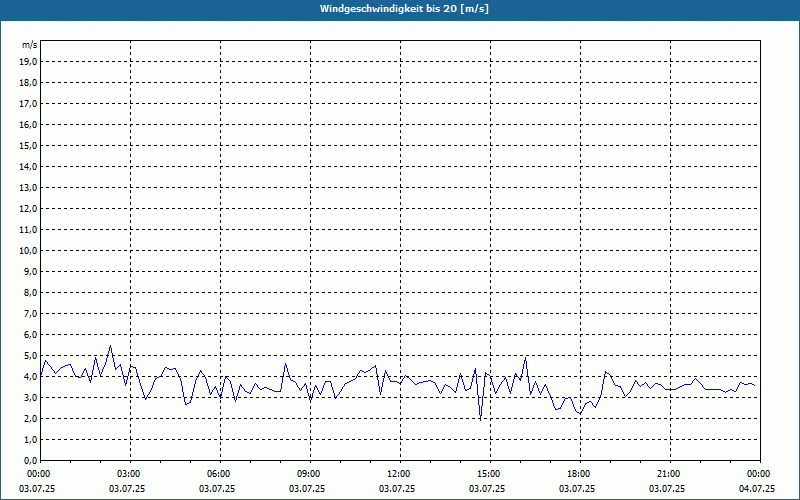This screenshot has height=500, width=800.
Task: Click the 18:00 time label
Action: (577, 474)
